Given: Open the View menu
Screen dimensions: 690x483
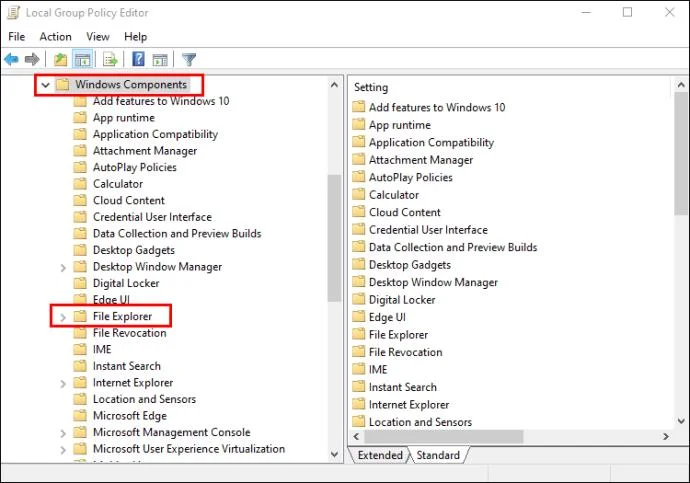Looking at the screenshot, I should point(98,37).
